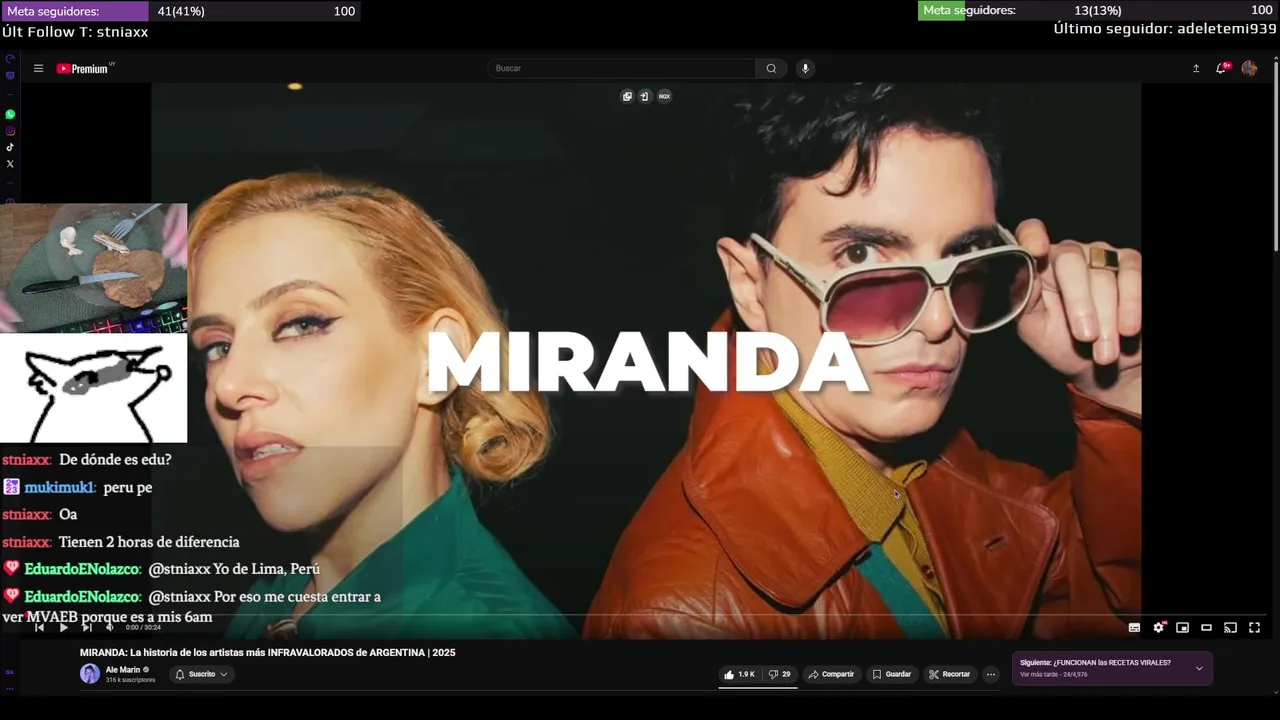Click the video title MIRANDA text

pos(267,652)
